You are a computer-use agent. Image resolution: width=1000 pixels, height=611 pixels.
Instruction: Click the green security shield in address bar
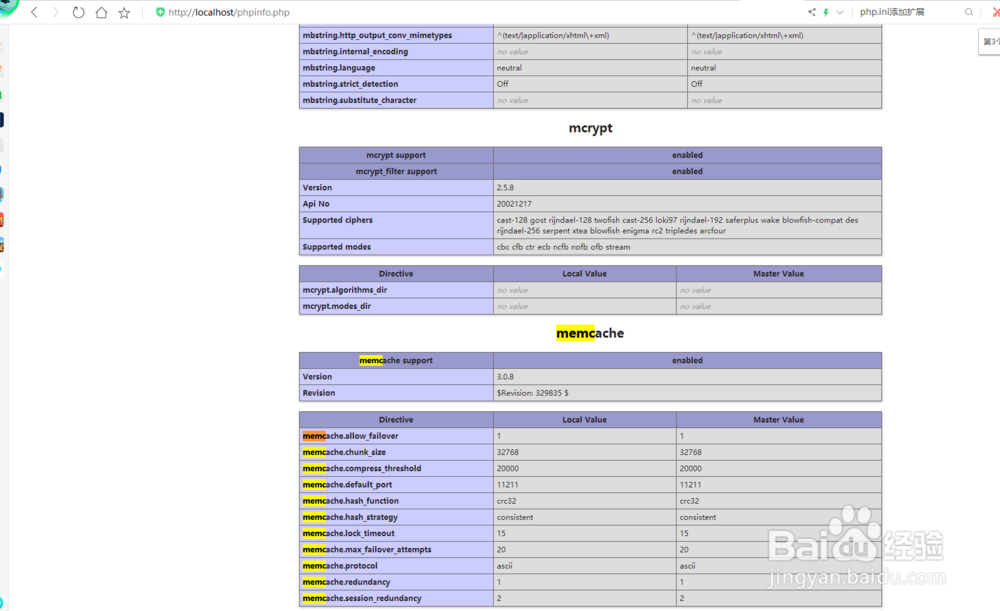(x=160, y=12)
